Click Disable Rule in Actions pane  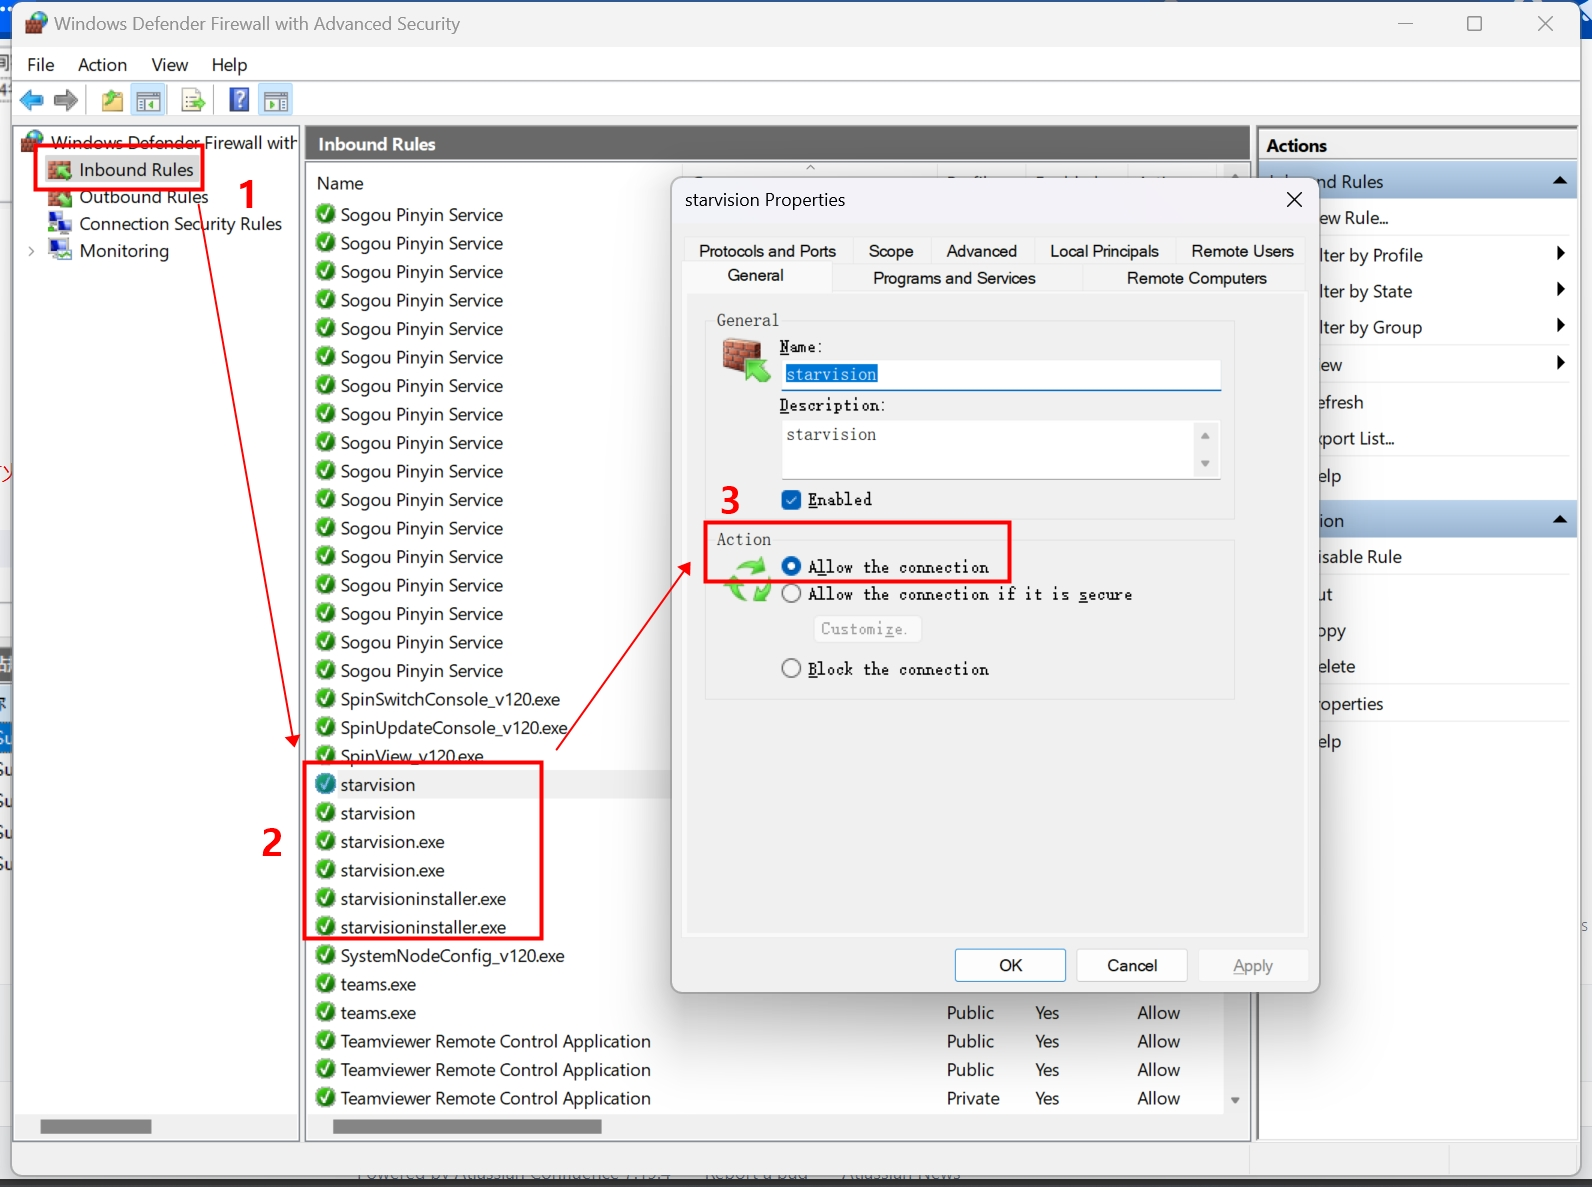1361,557
